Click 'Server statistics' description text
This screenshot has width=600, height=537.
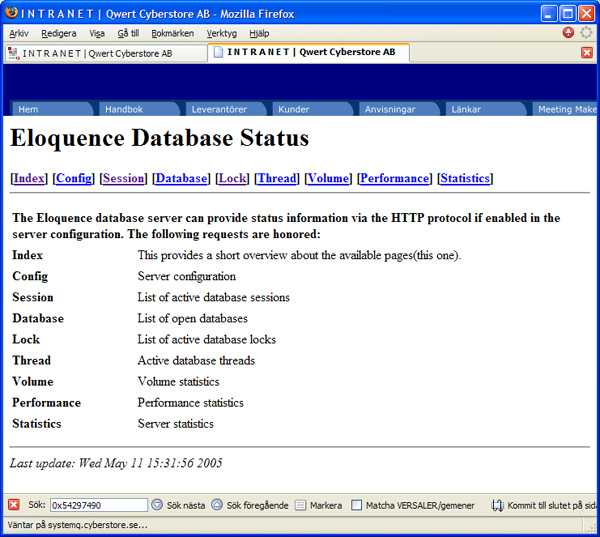(176, 424)
